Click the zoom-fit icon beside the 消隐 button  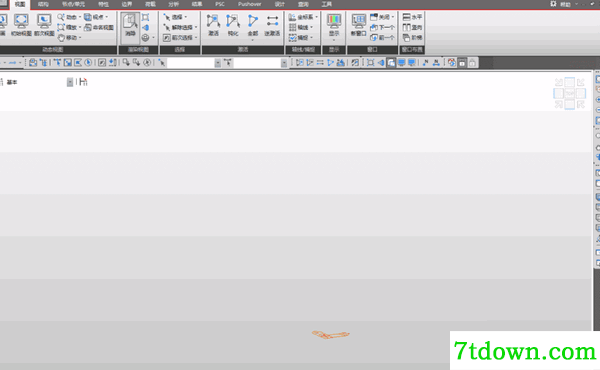(x=145, y=17)
